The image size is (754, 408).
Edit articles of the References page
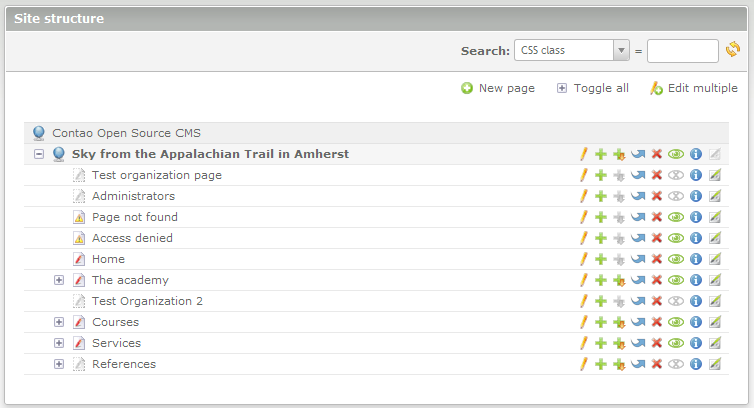pyautogui.click(x=715, y=364)
